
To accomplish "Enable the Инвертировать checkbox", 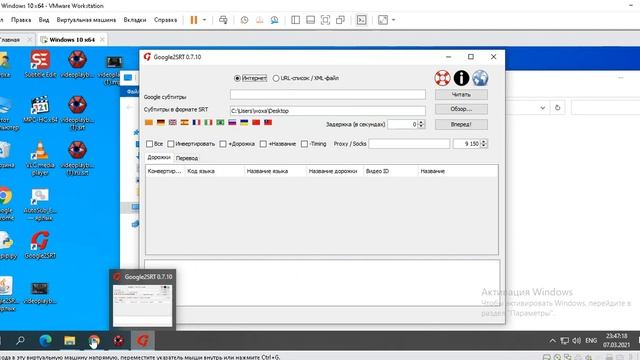I will click(x=171, y=144).
